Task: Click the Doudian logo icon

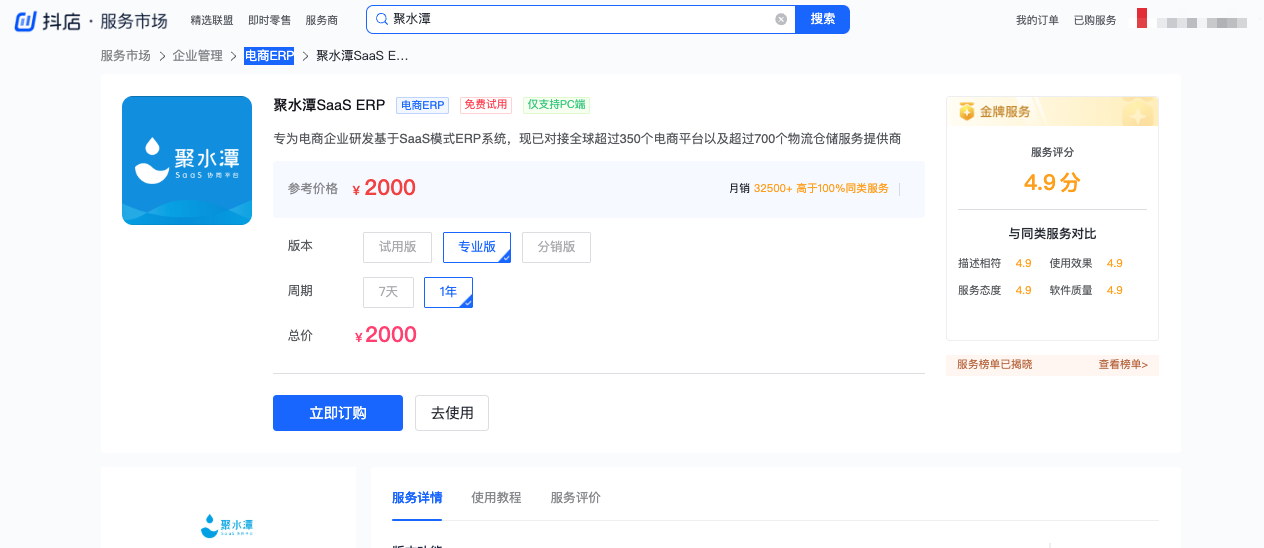Action: tap(25, 20)
